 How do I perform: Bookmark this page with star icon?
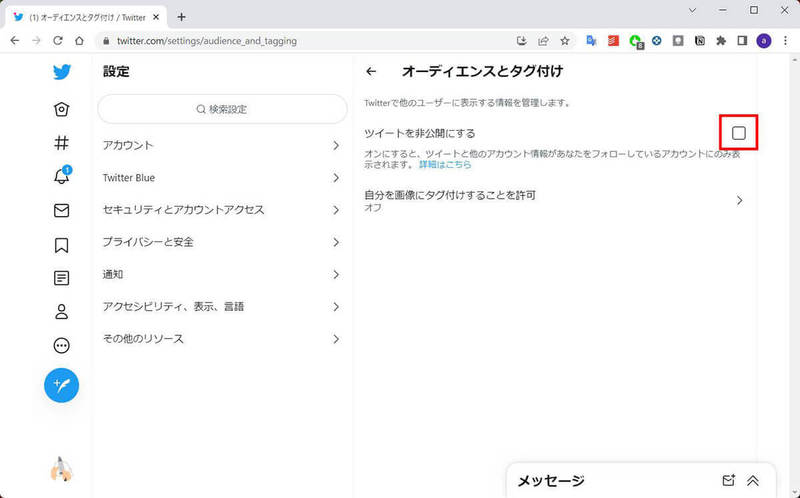click(x=565, y=41)
